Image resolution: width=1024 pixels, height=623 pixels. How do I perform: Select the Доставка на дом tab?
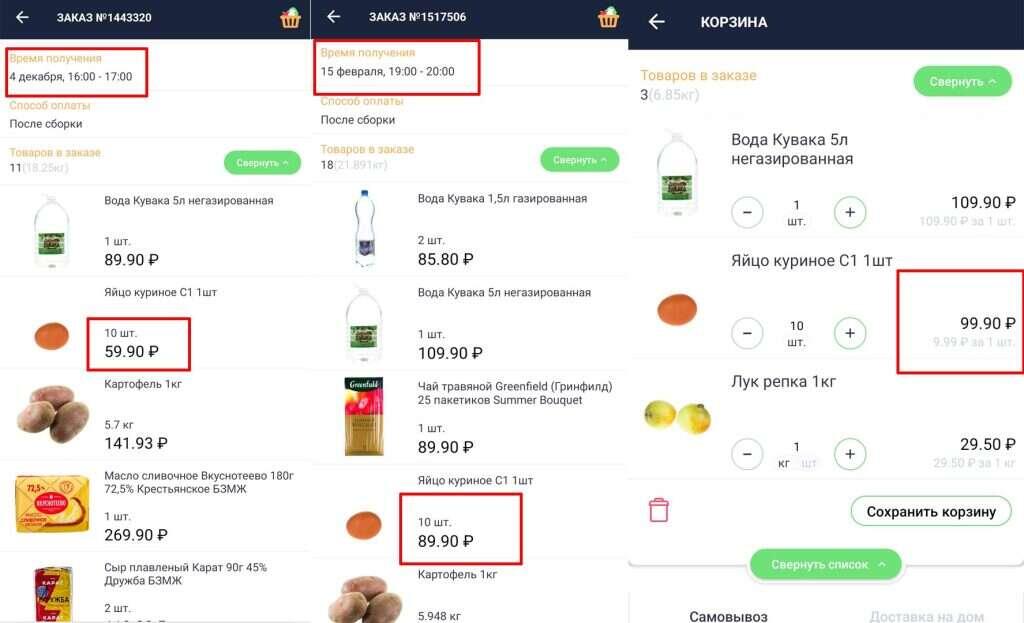(x=926, y=616)
